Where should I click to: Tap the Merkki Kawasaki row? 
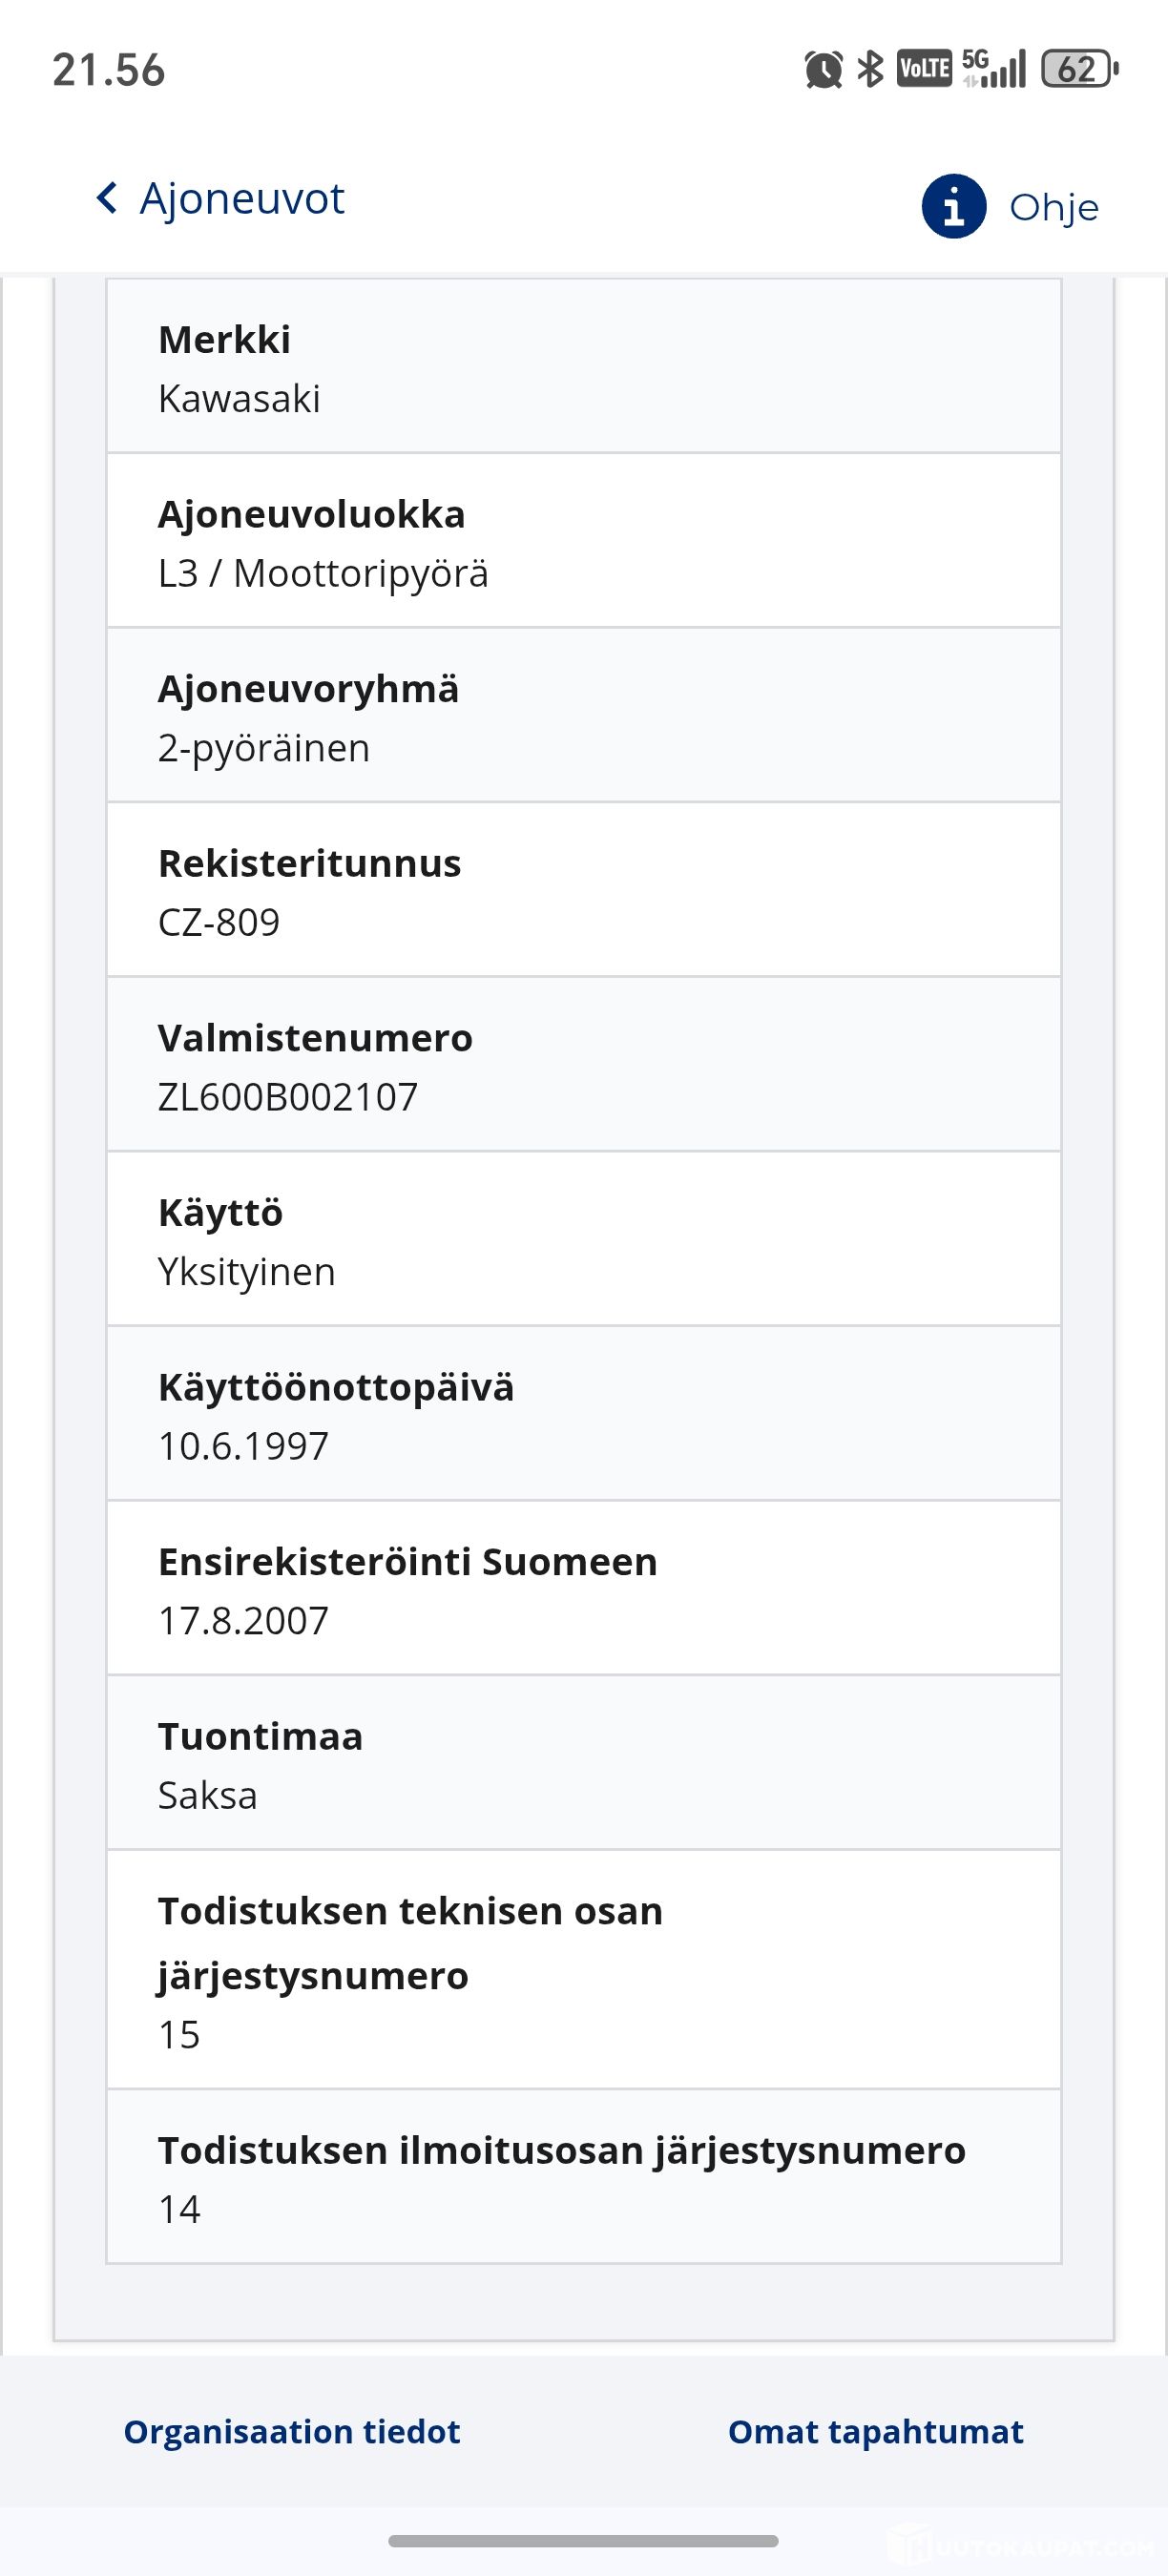coord(583,367)
